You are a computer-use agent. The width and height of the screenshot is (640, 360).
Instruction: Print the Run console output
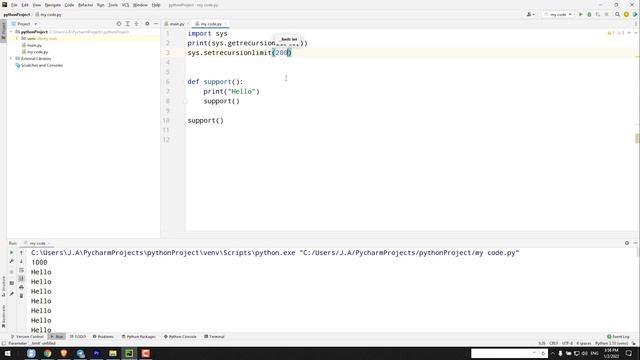click(x=21, y=287)
